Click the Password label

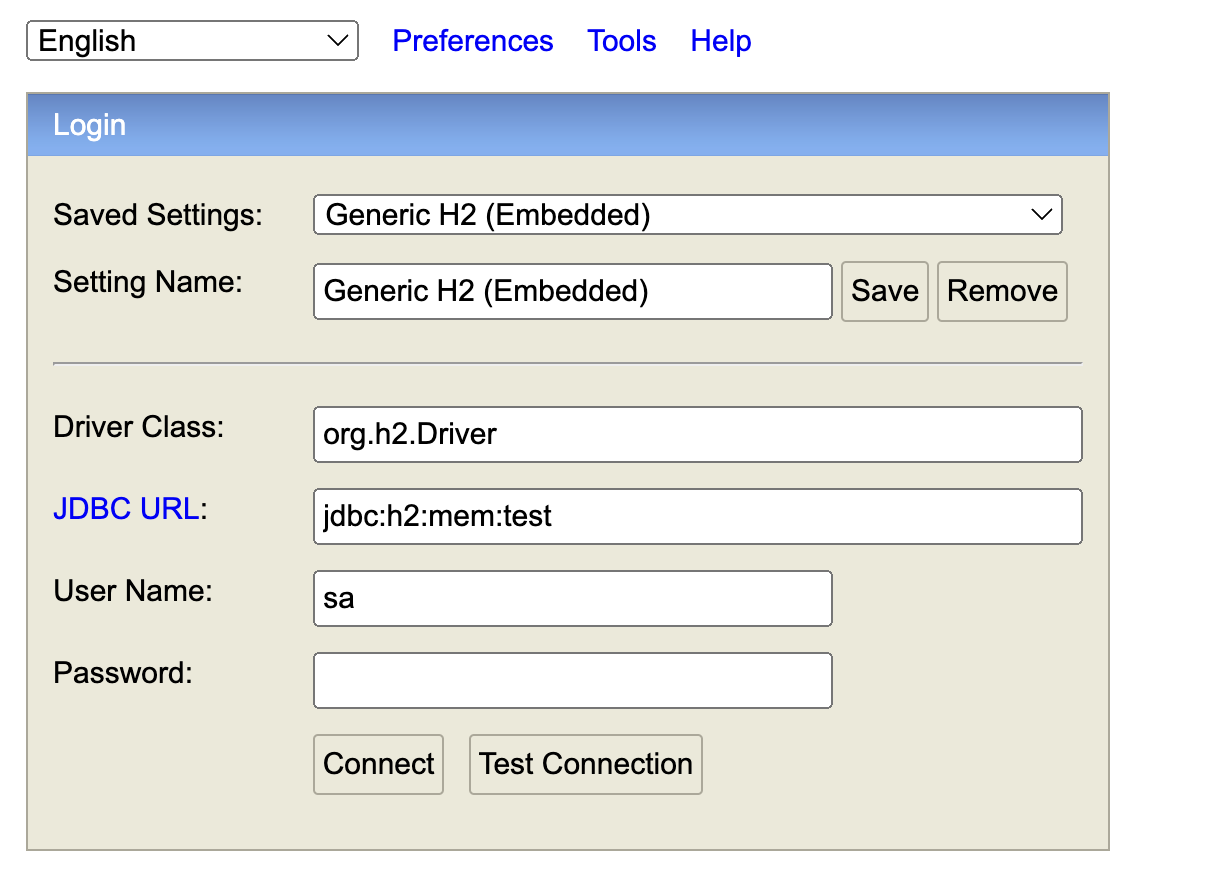(123, 673)
